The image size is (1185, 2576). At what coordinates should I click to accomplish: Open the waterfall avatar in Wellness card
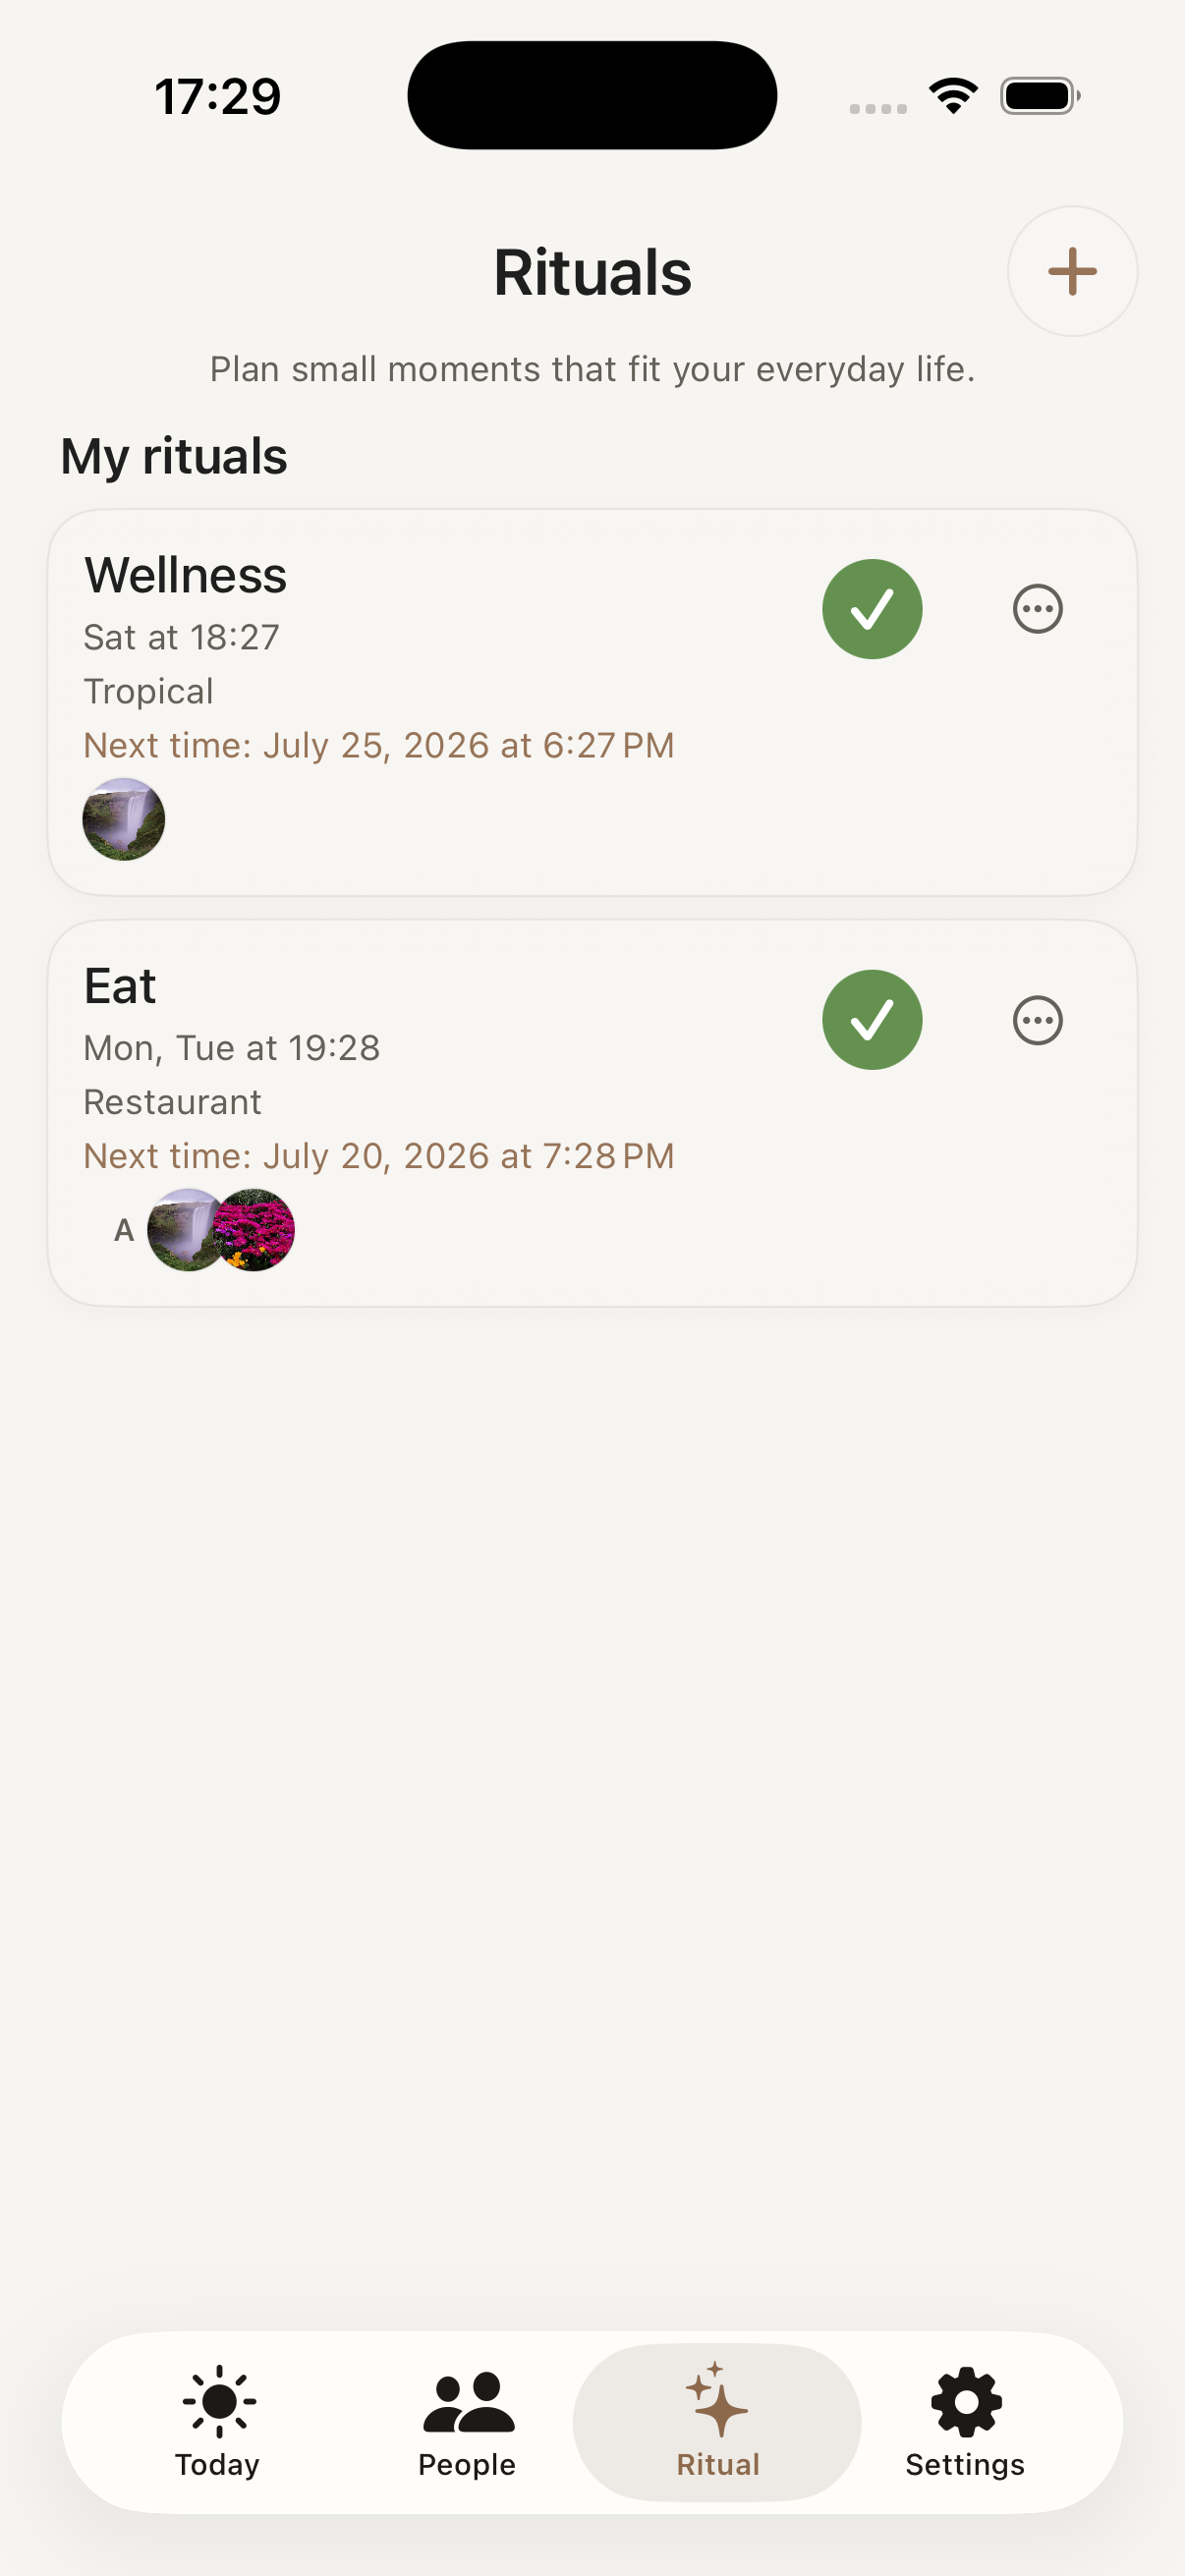124,819
